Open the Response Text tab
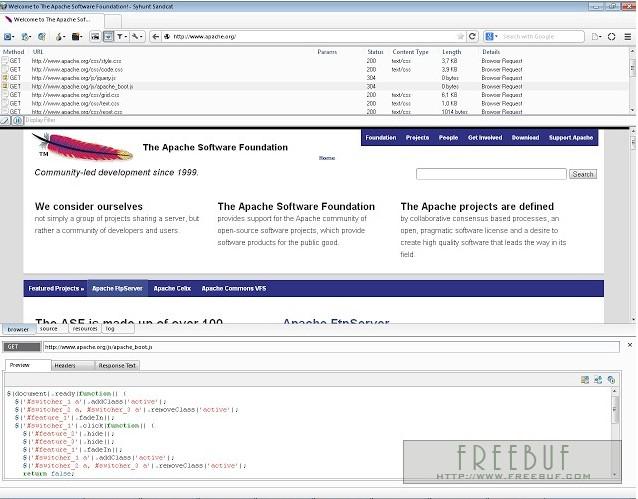This screenshot has height=499, width=638. (117, 365)
